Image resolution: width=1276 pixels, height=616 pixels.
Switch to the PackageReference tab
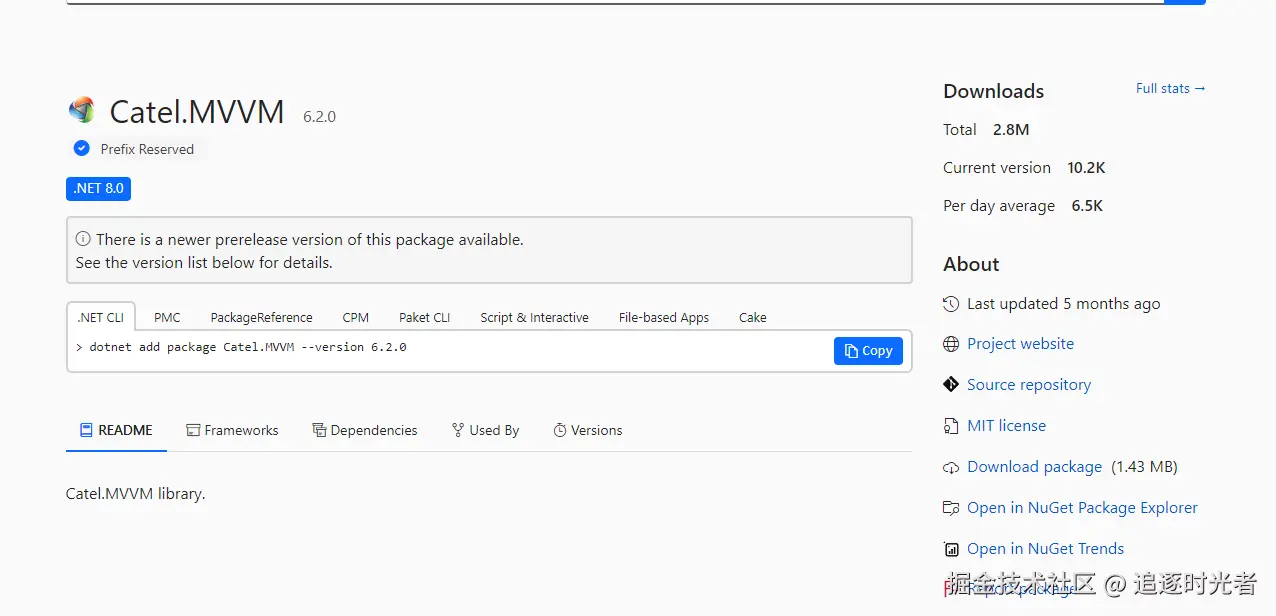pos(261,317)
